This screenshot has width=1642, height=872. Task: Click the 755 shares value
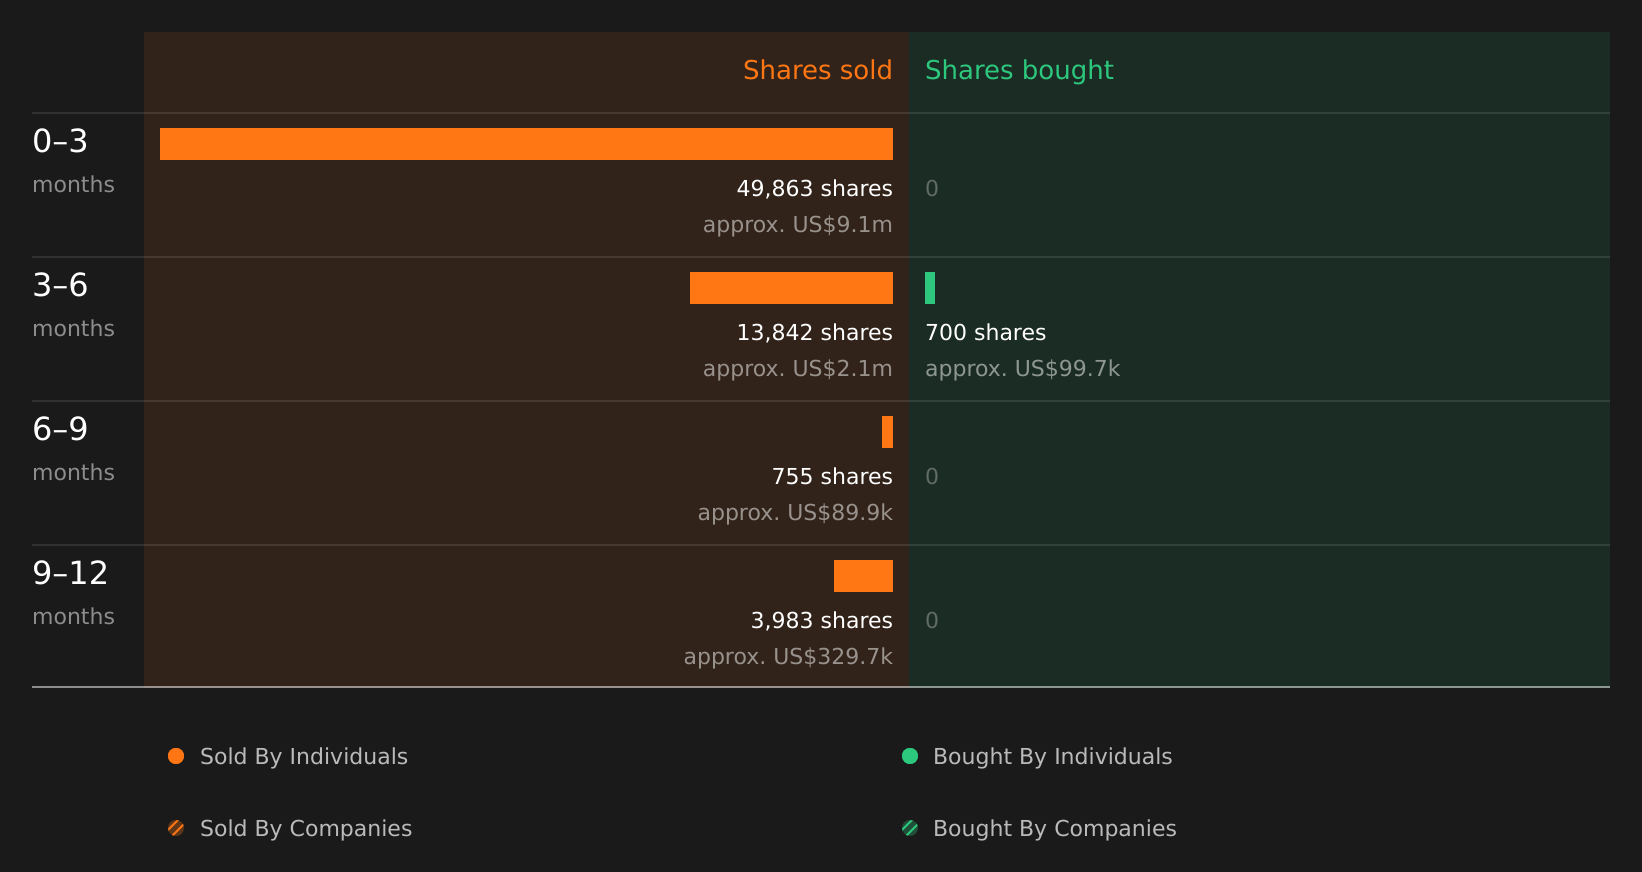pyautogui.click(x=832, y=477)
